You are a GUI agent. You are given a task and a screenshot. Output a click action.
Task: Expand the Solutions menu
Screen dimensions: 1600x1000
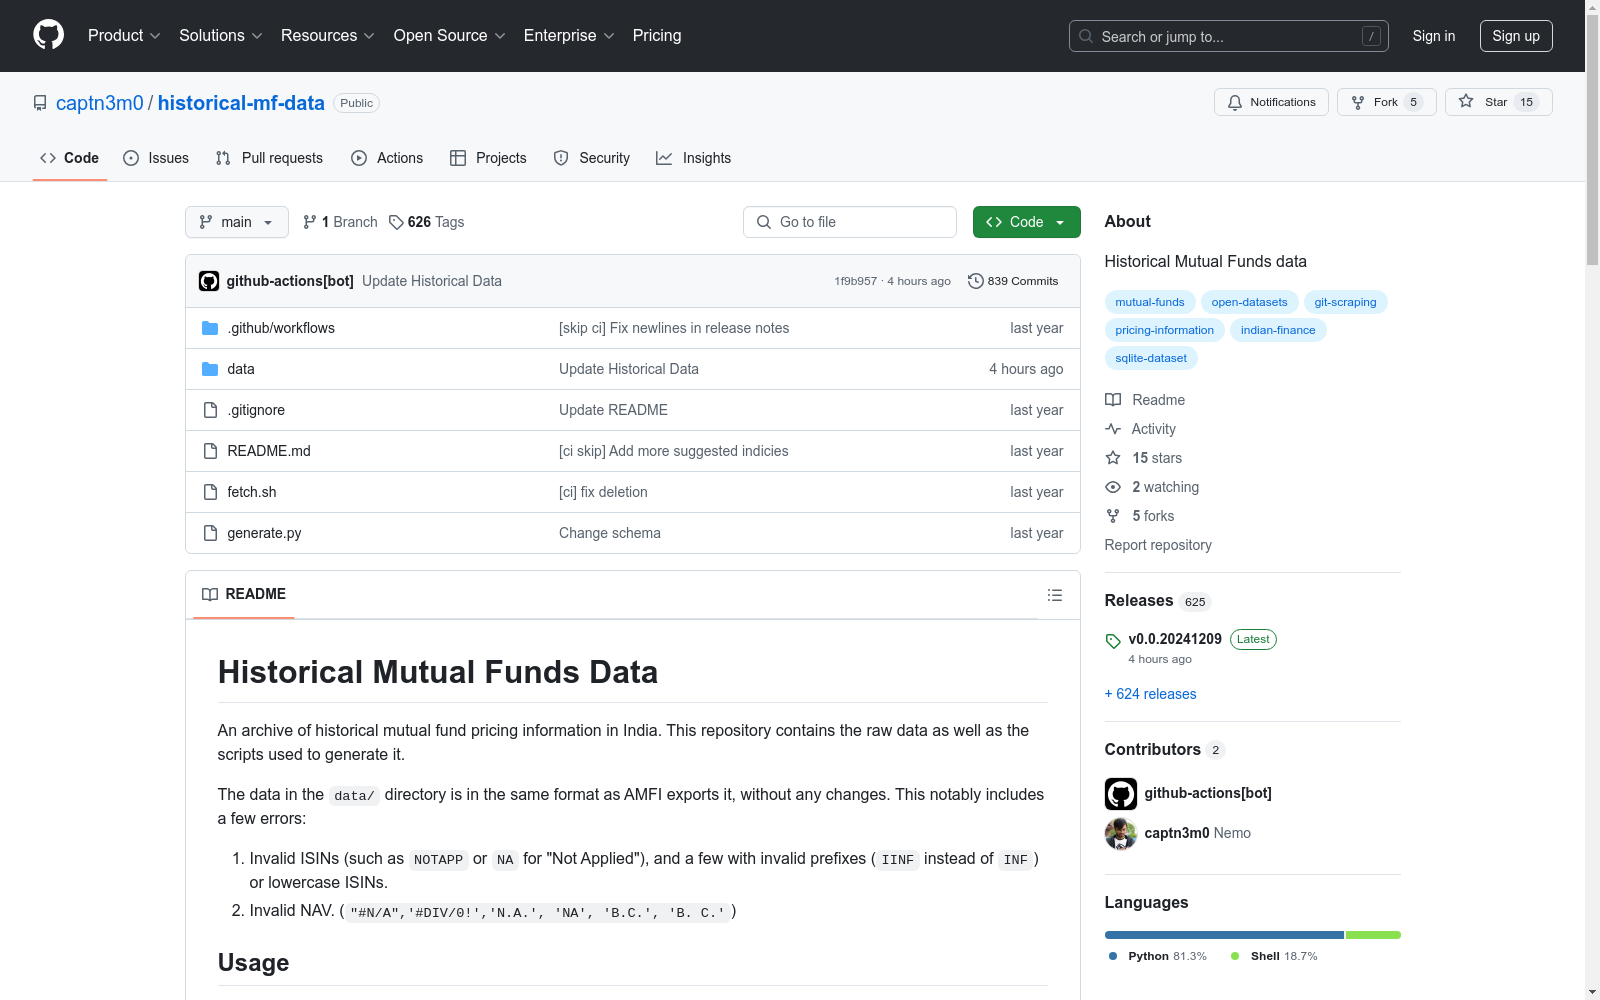[x=221, y=36]
